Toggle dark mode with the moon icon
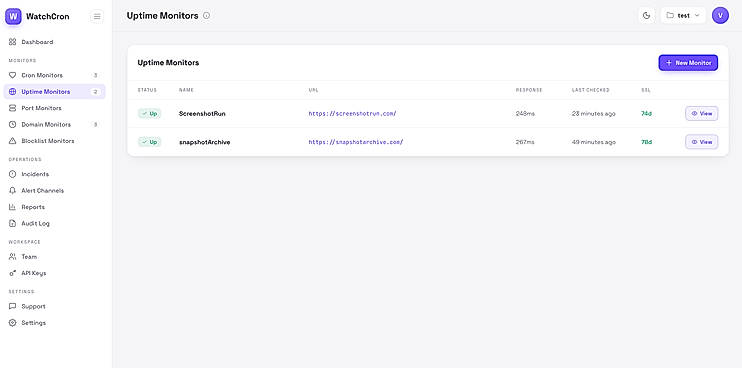Image resolution: width=742 pixels, height=368 pixels. 646,16
